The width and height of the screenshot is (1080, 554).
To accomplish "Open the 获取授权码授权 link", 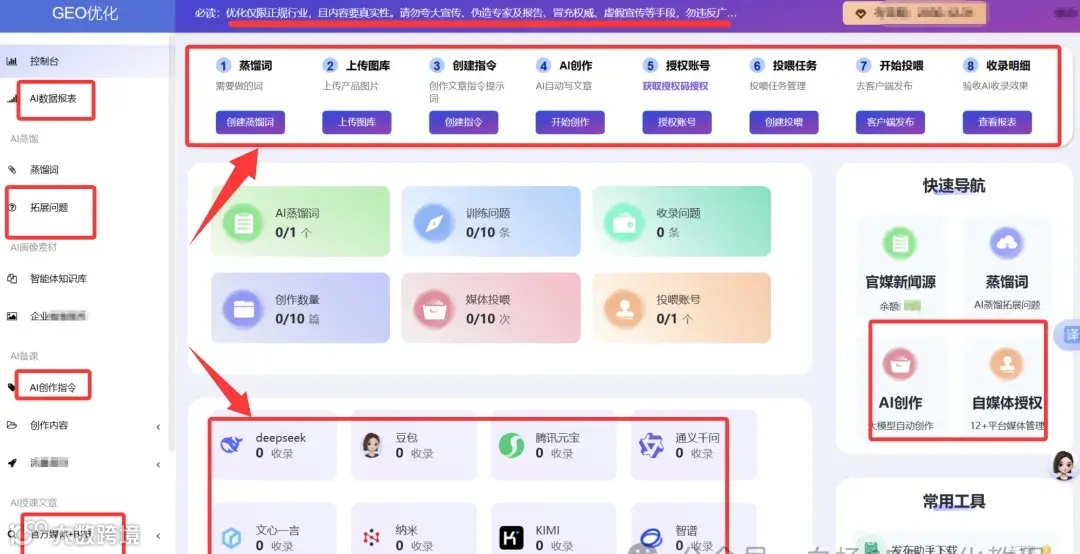I will pos(676,86).
